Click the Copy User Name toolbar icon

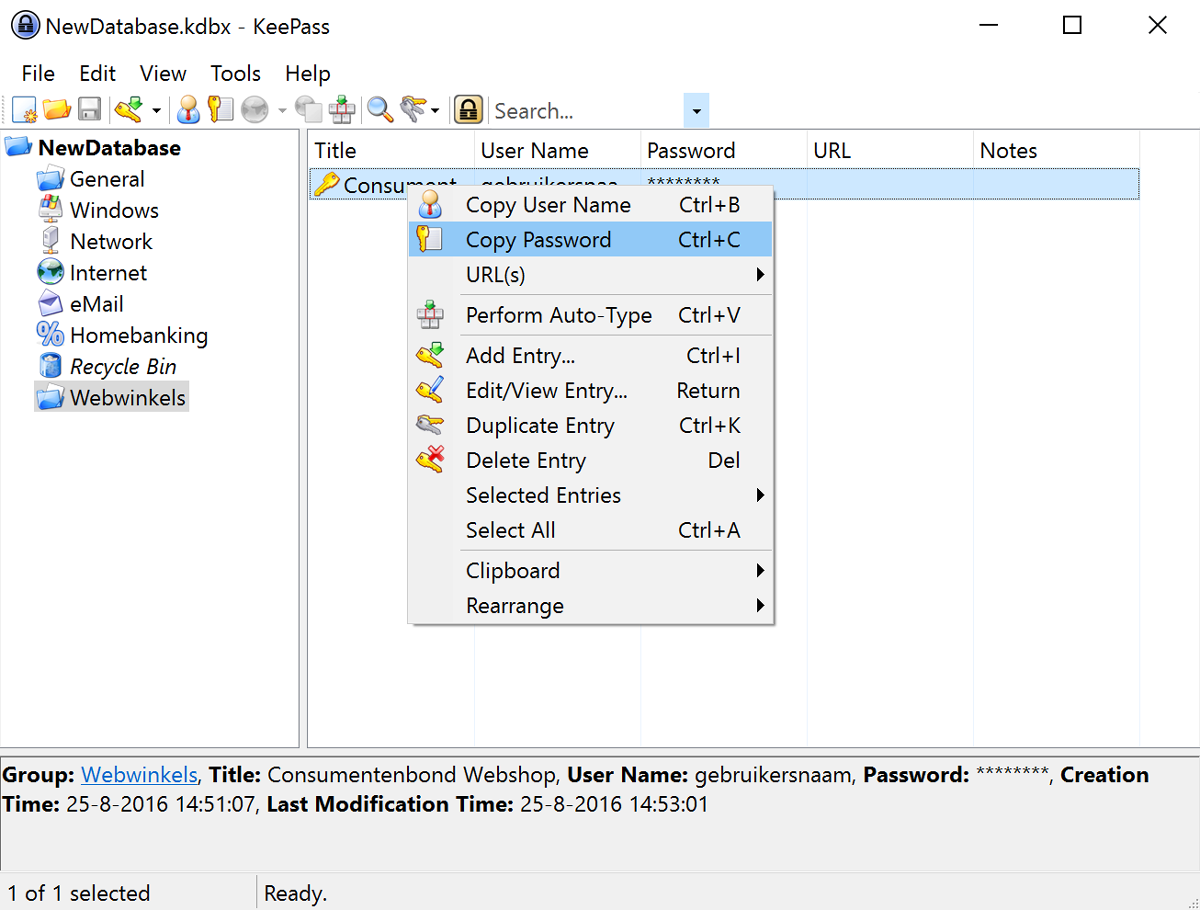(x=188, y=110)
